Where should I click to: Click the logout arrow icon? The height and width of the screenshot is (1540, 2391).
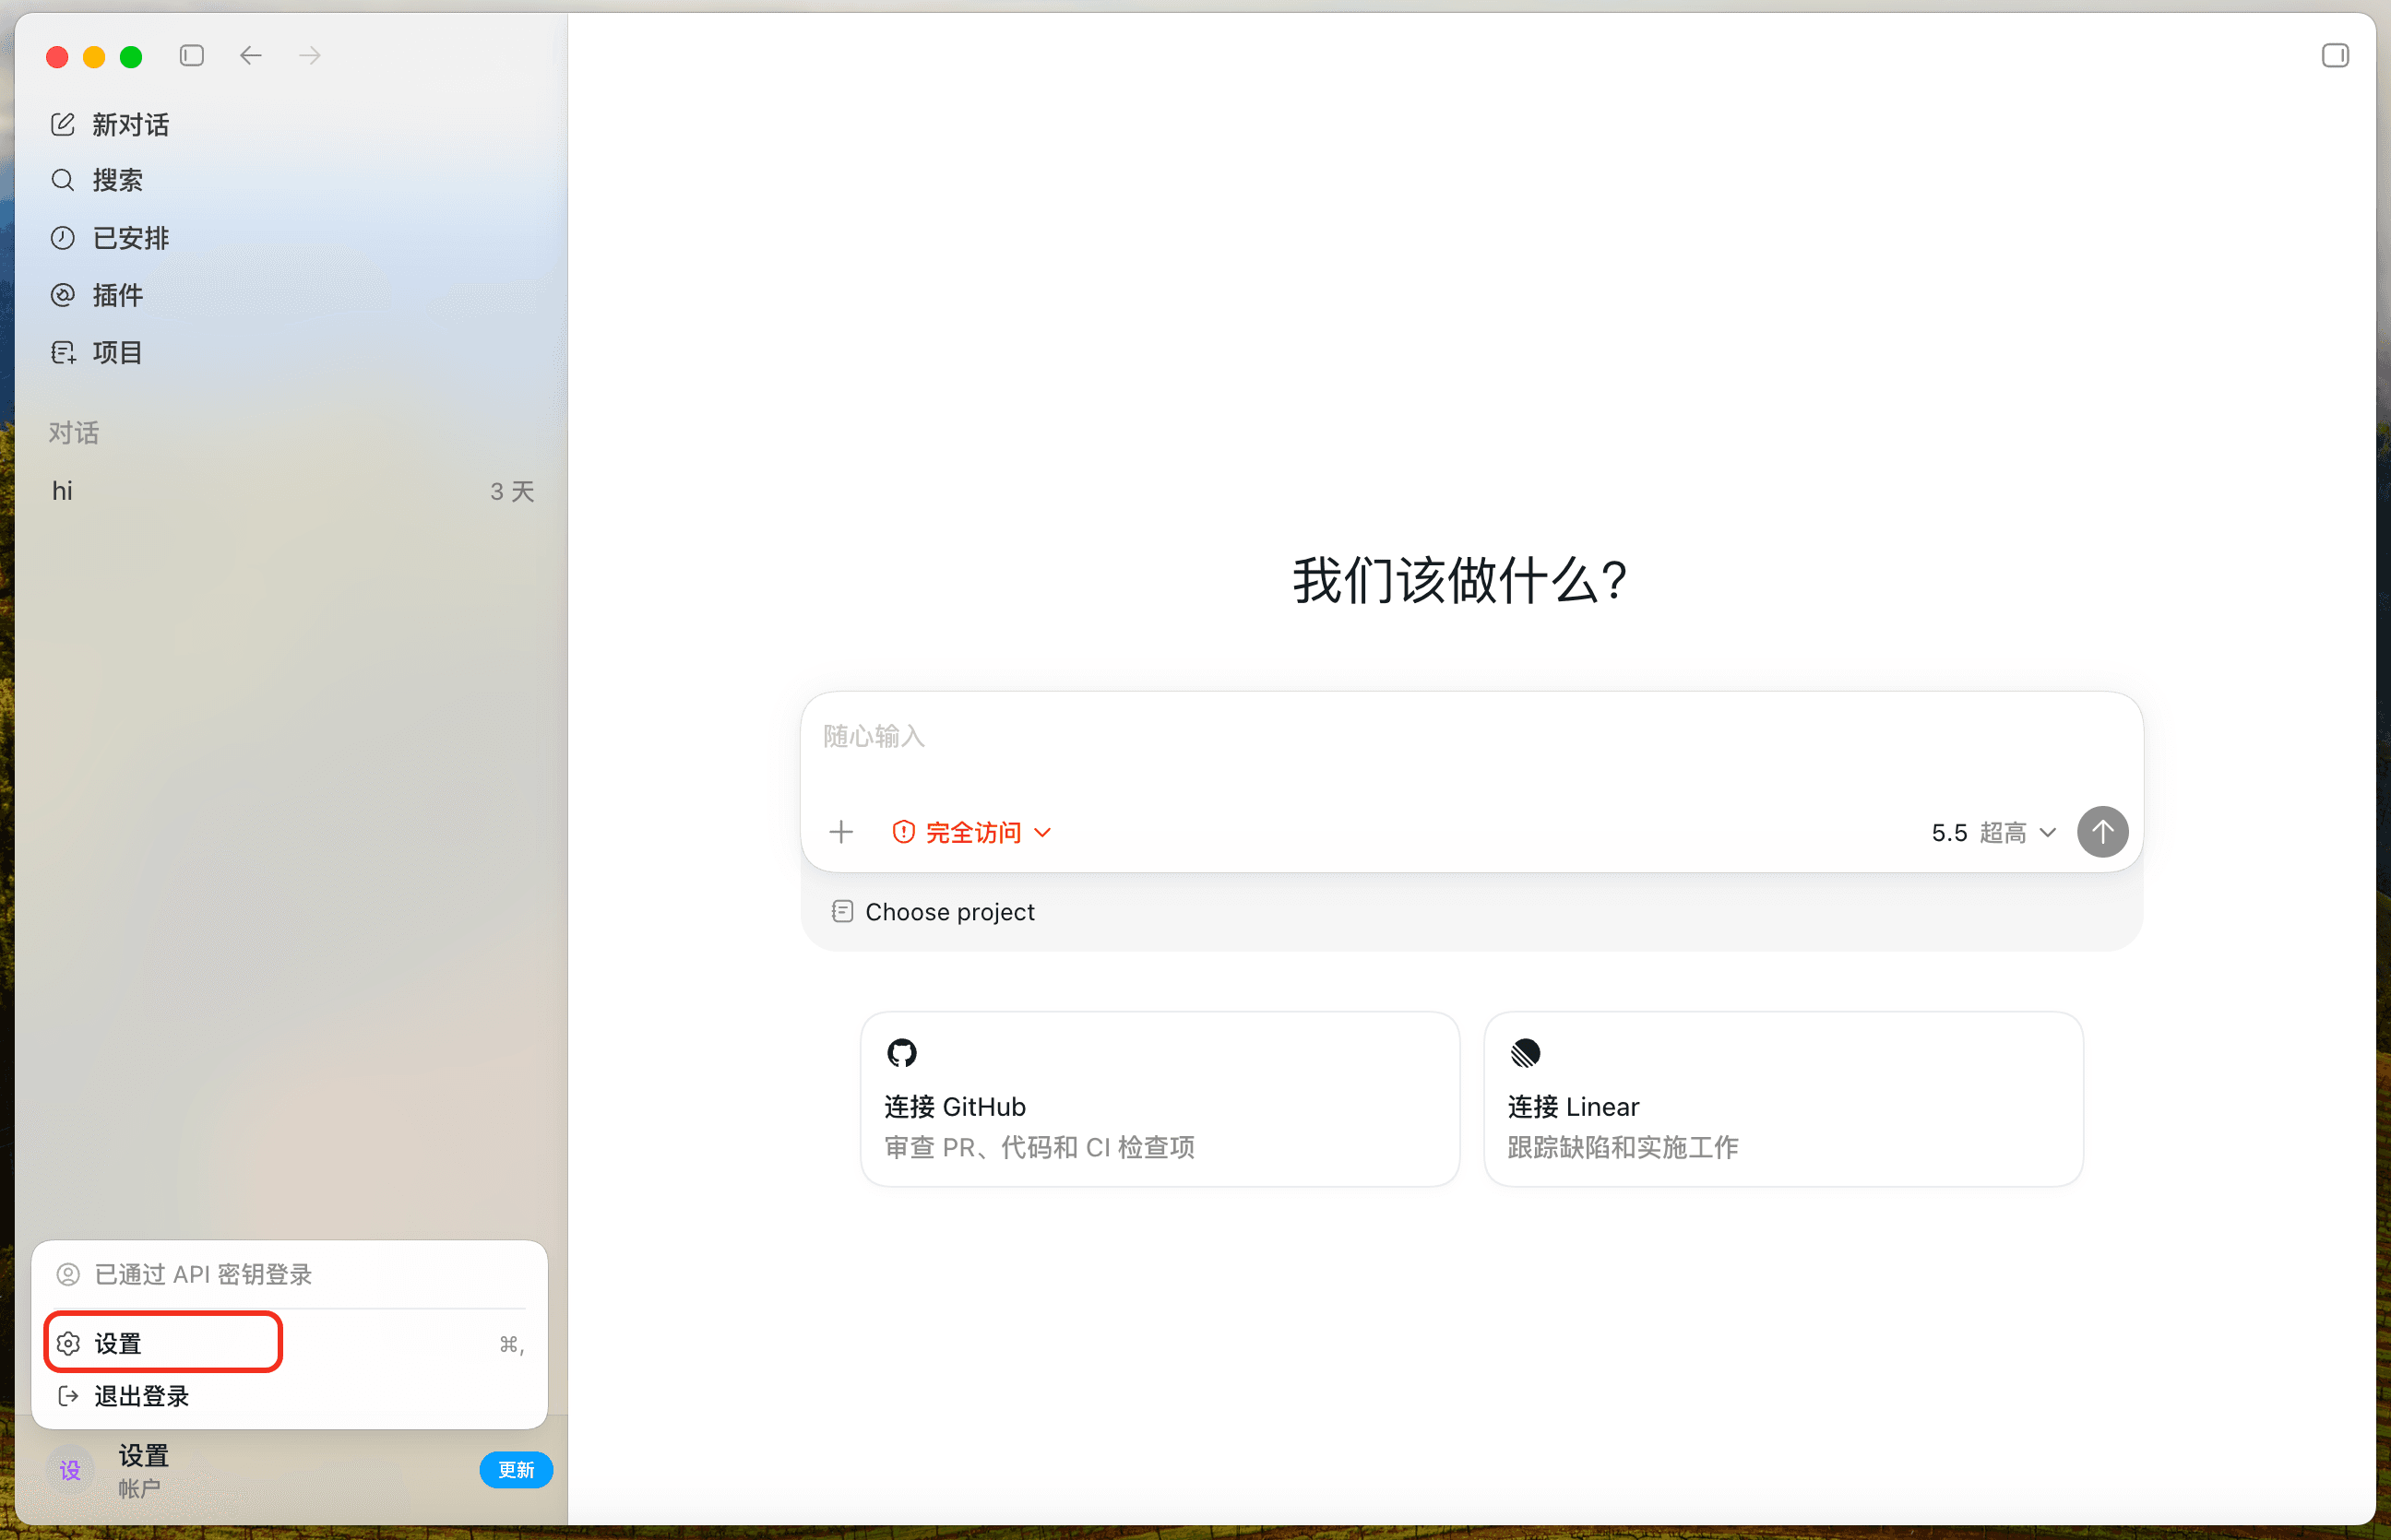(68, 1396)
